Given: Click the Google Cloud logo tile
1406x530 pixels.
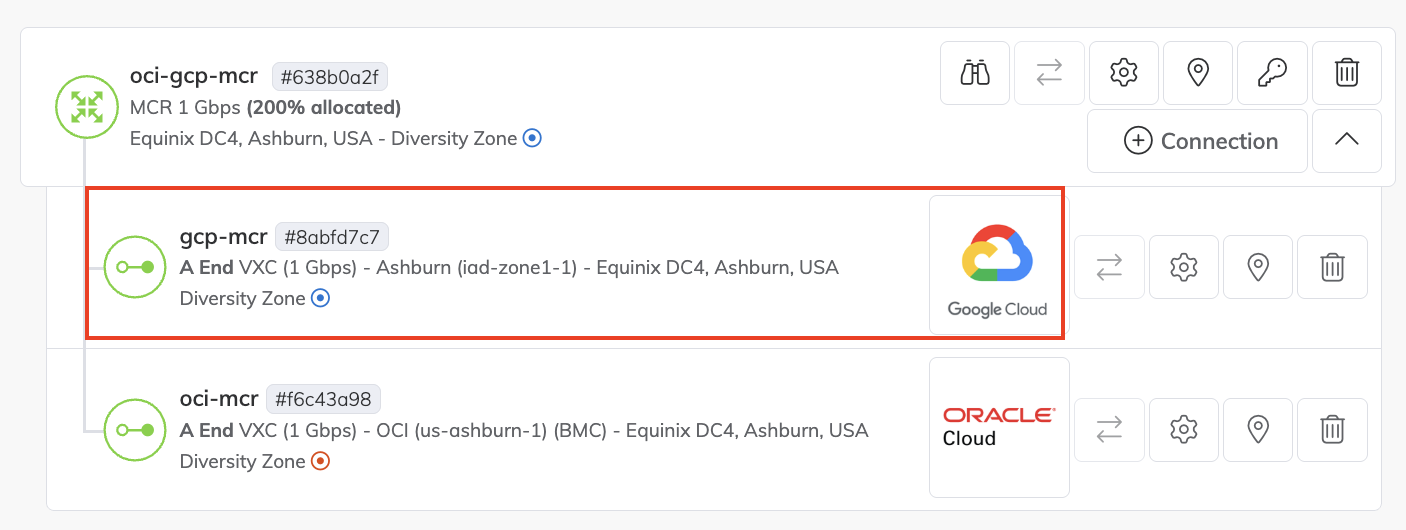Looking at the screenshot, I should pos(998,265).
